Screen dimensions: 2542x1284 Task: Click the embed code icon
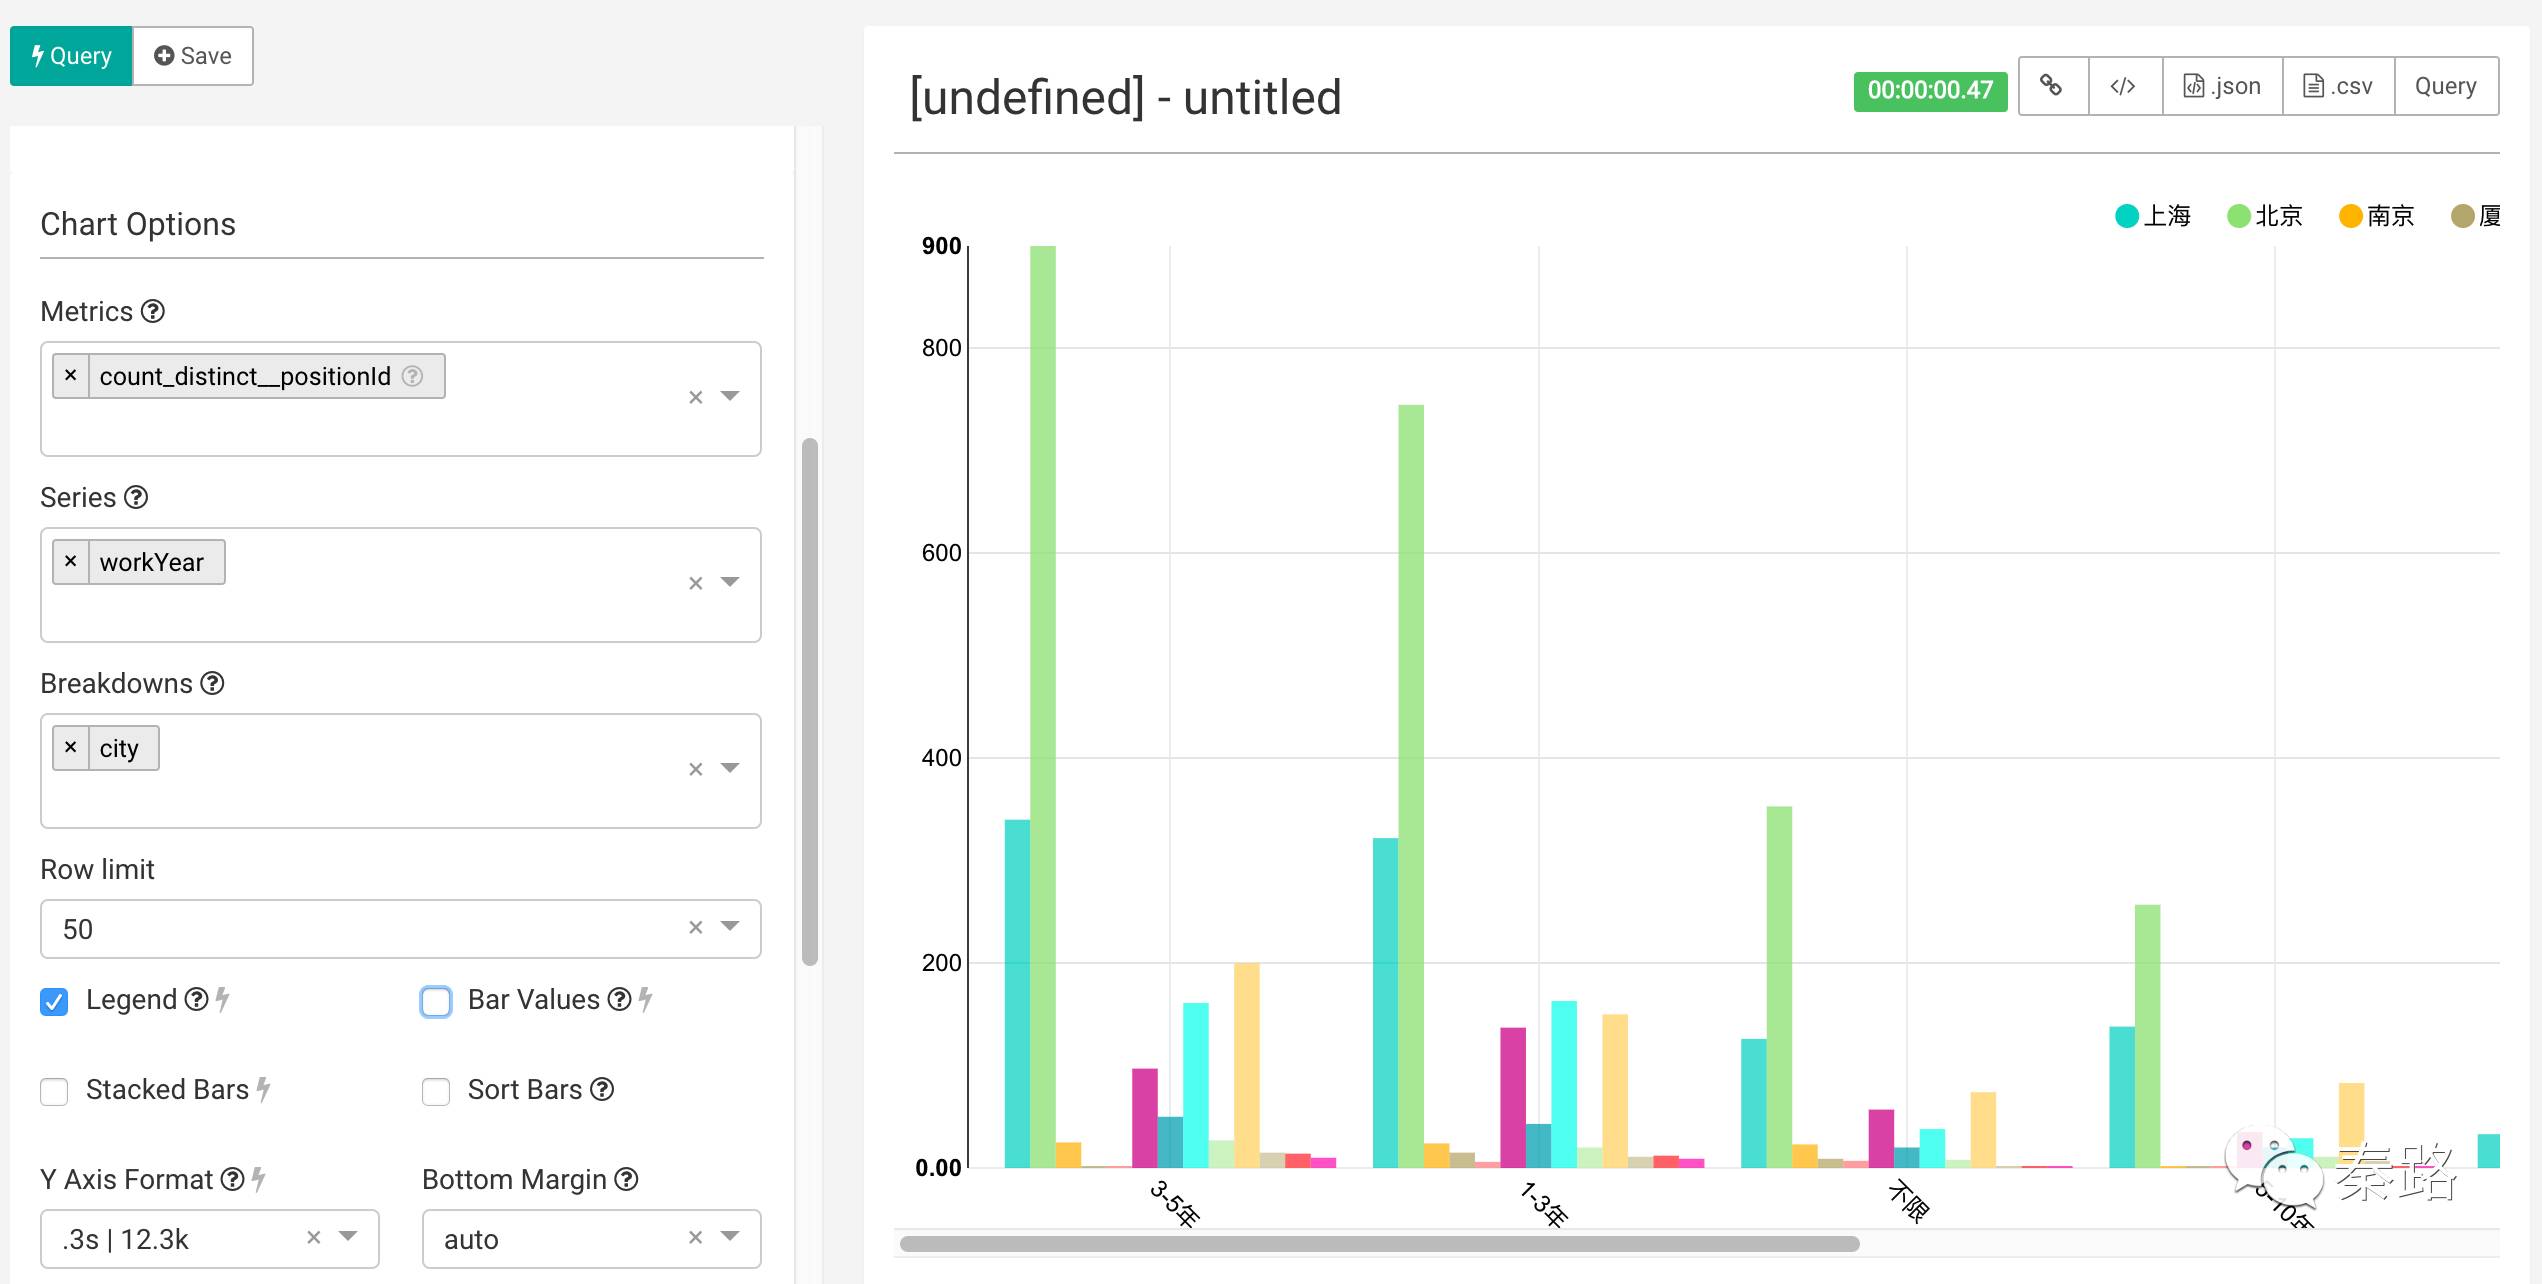[x=2124, y=86]
